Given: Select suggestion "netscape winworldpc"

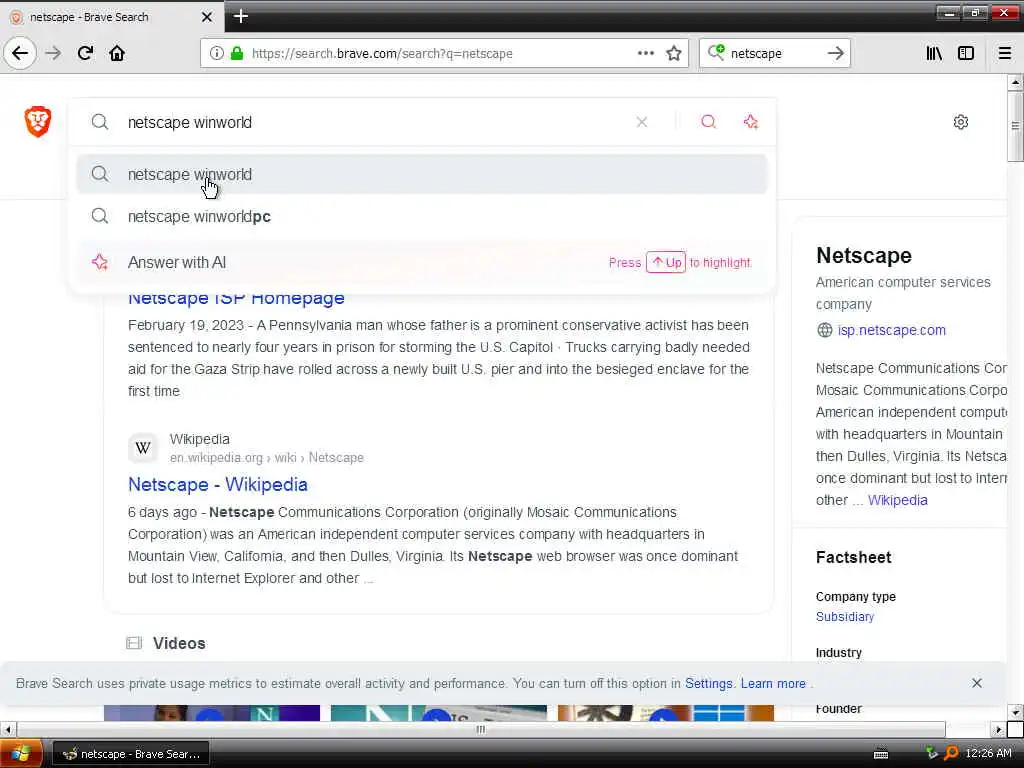Looking at the screenshot, I should (422, 216).
